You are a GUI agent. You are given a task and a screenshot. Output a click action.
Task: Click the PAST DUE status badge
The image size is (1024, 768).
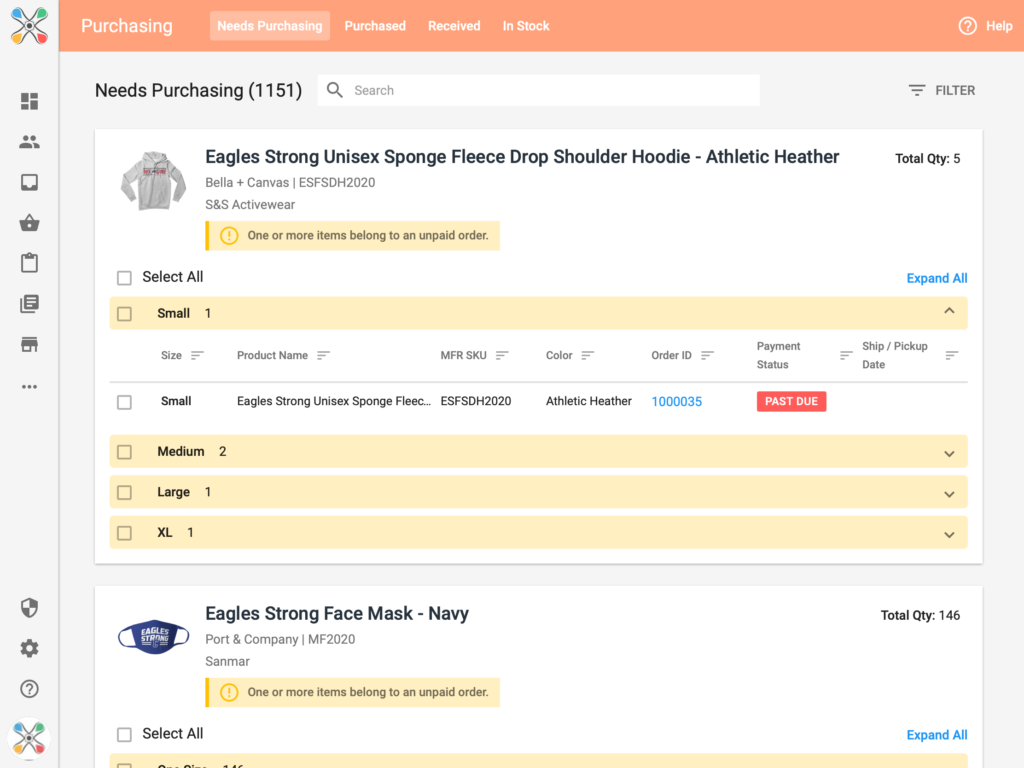tap(792, 402)
